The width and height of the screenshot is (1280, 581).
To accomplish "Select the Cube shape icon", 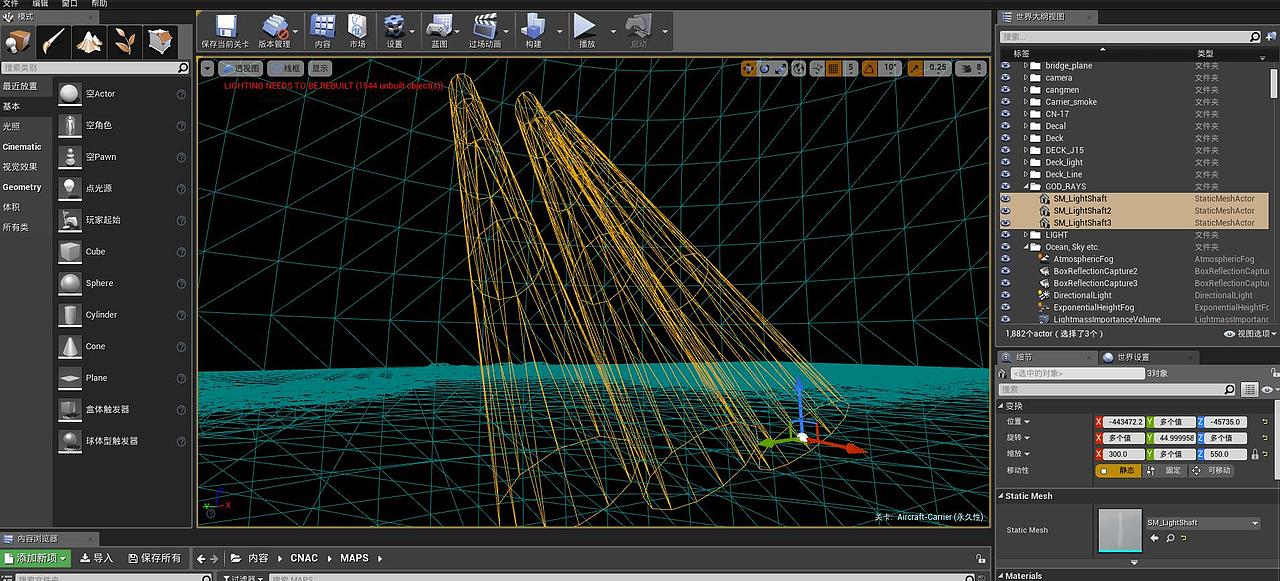I will (70, 251).
